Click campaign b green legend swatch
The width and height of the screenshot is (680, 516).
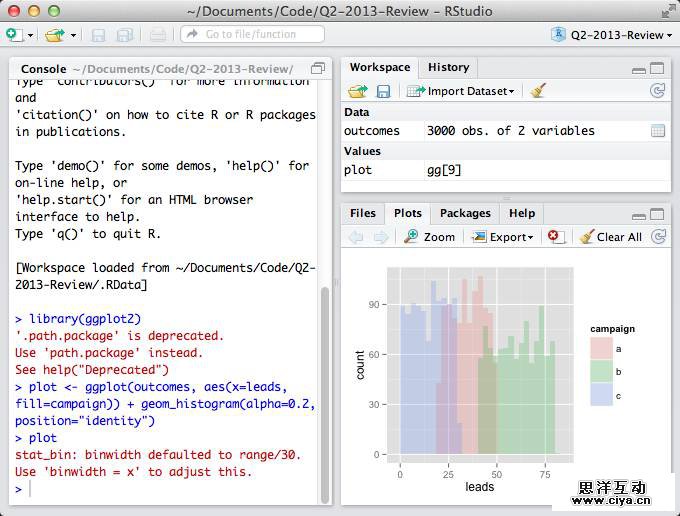pos(601,372)
